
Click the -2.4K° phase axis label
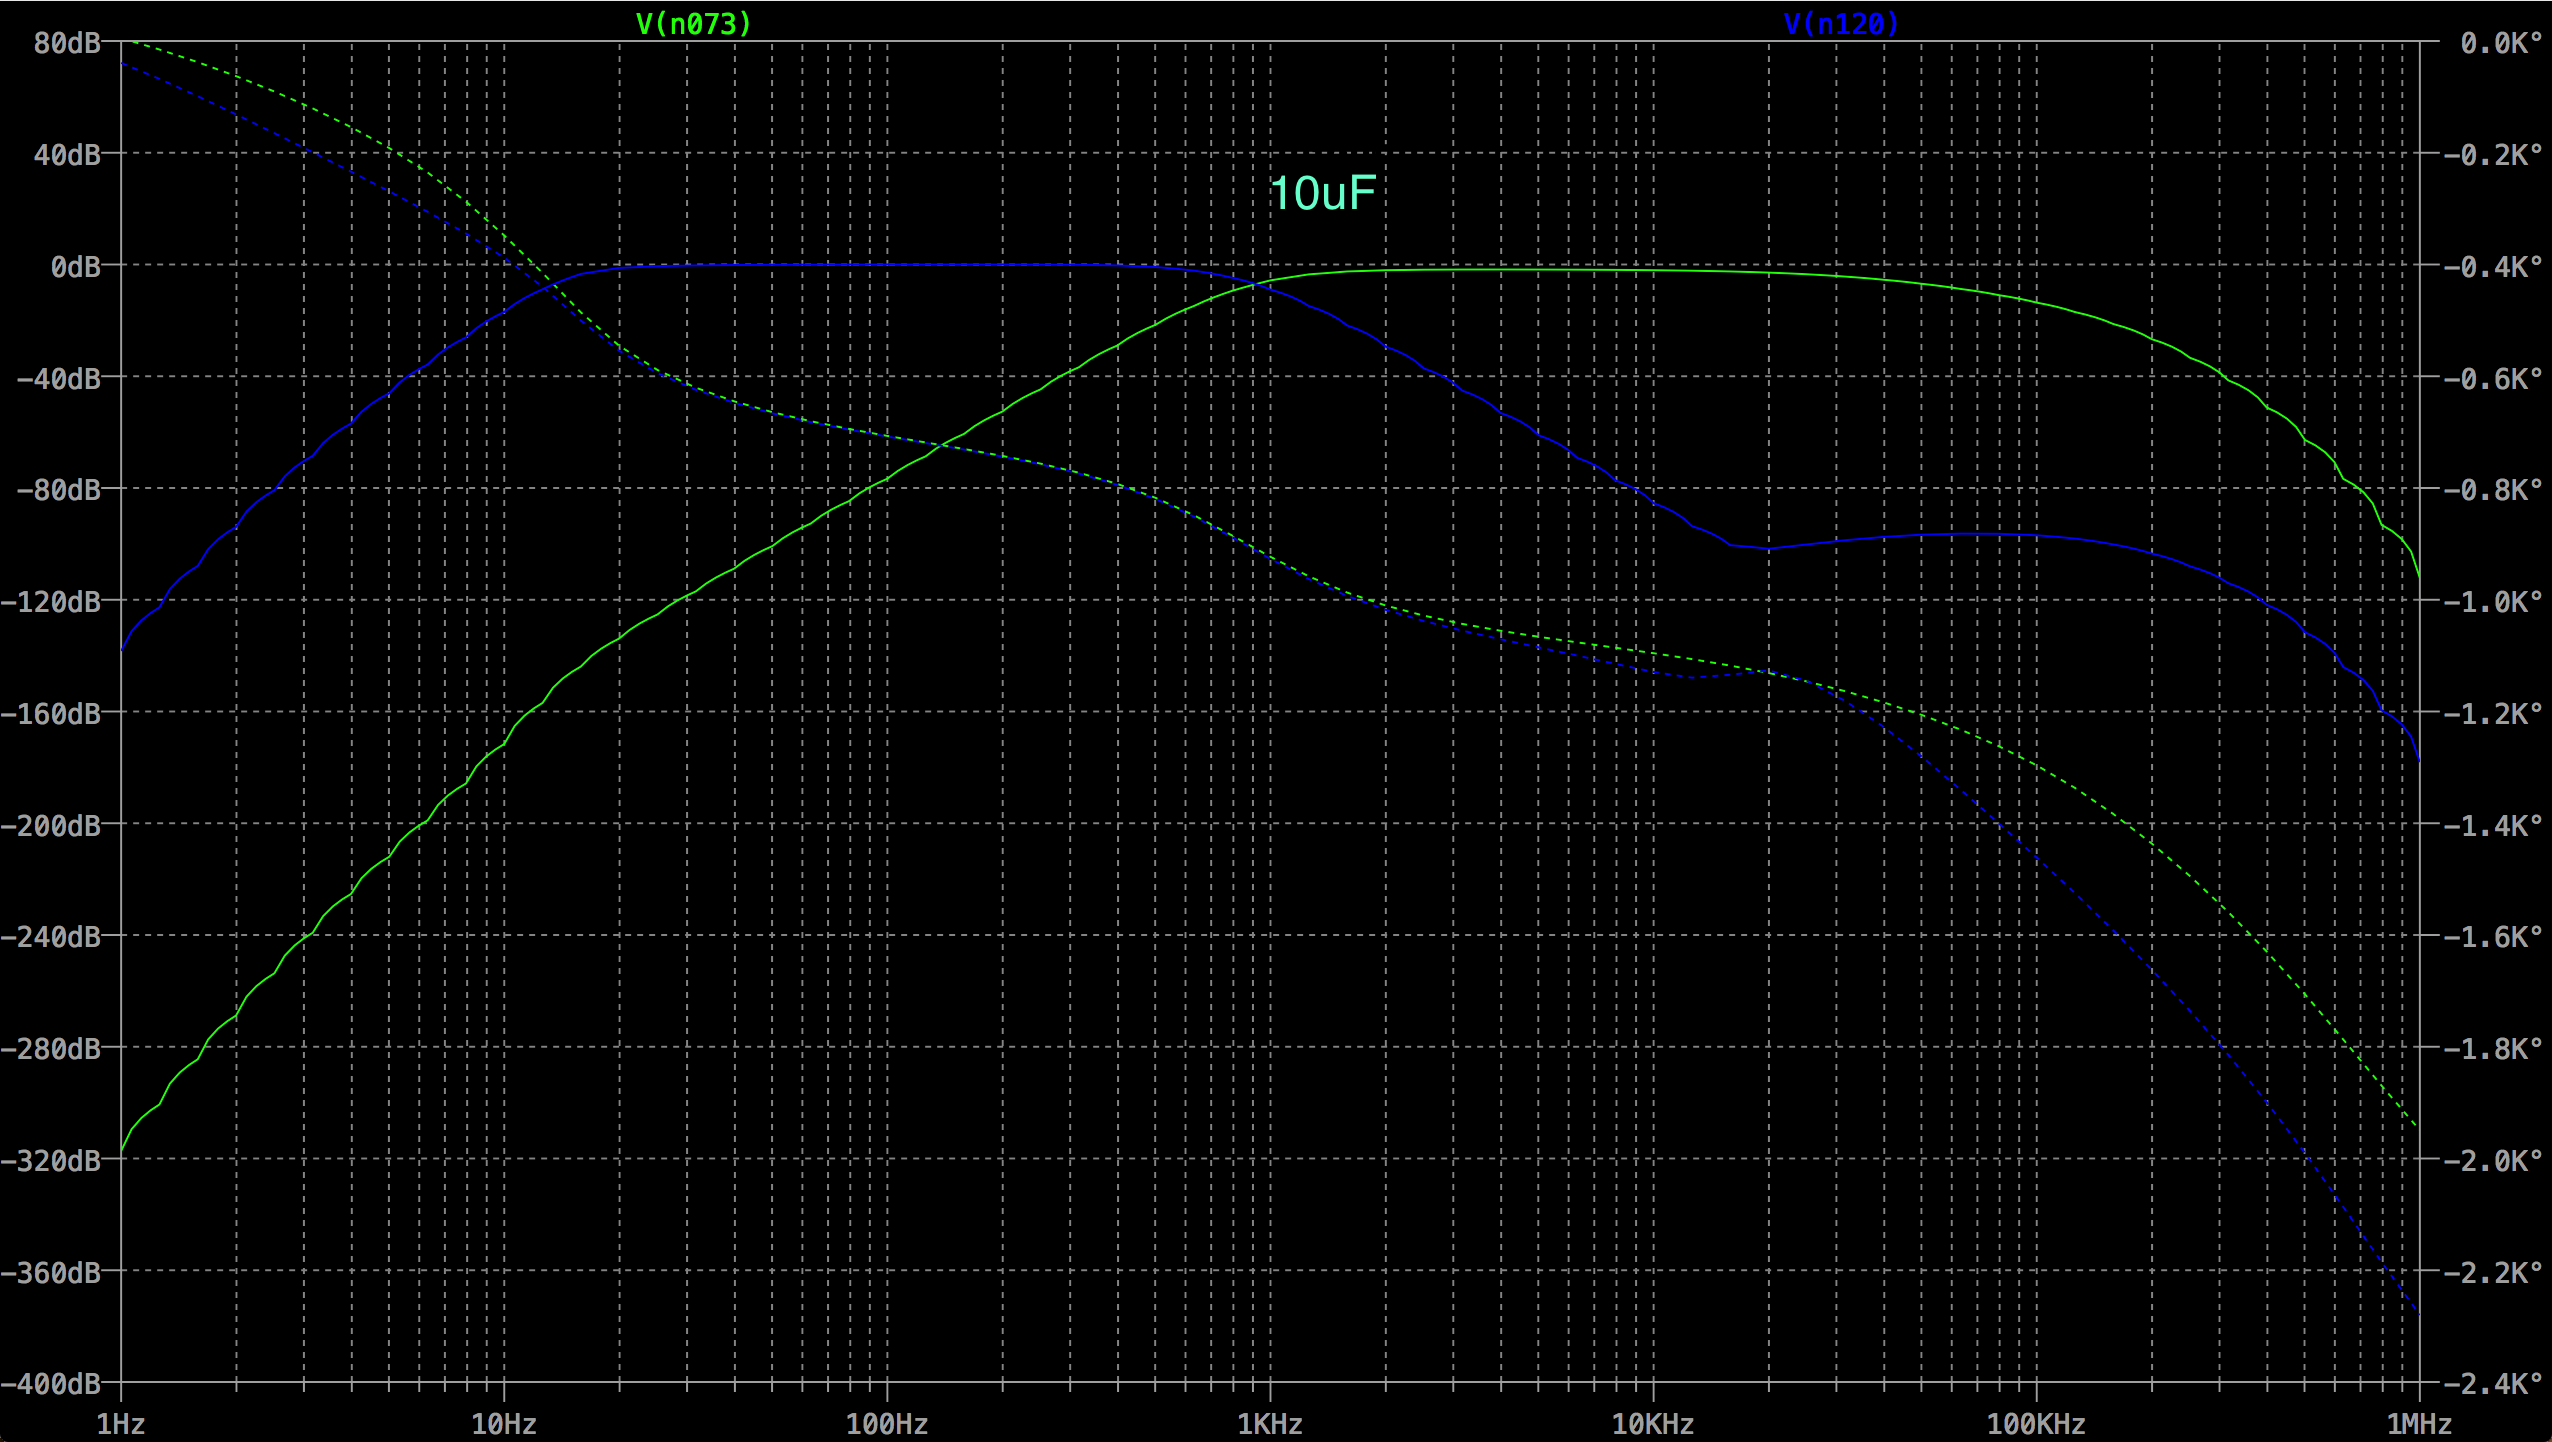click(2493, 1384)
